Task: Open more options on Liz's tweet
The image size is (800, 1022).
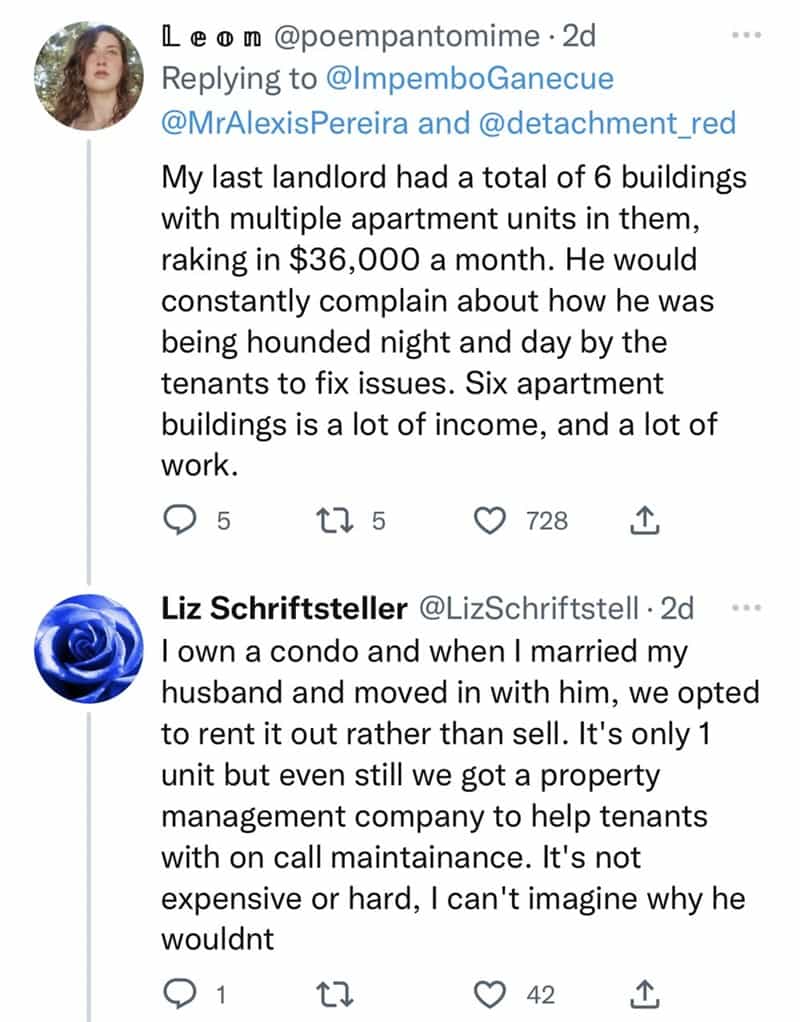Action: point(747,607)
